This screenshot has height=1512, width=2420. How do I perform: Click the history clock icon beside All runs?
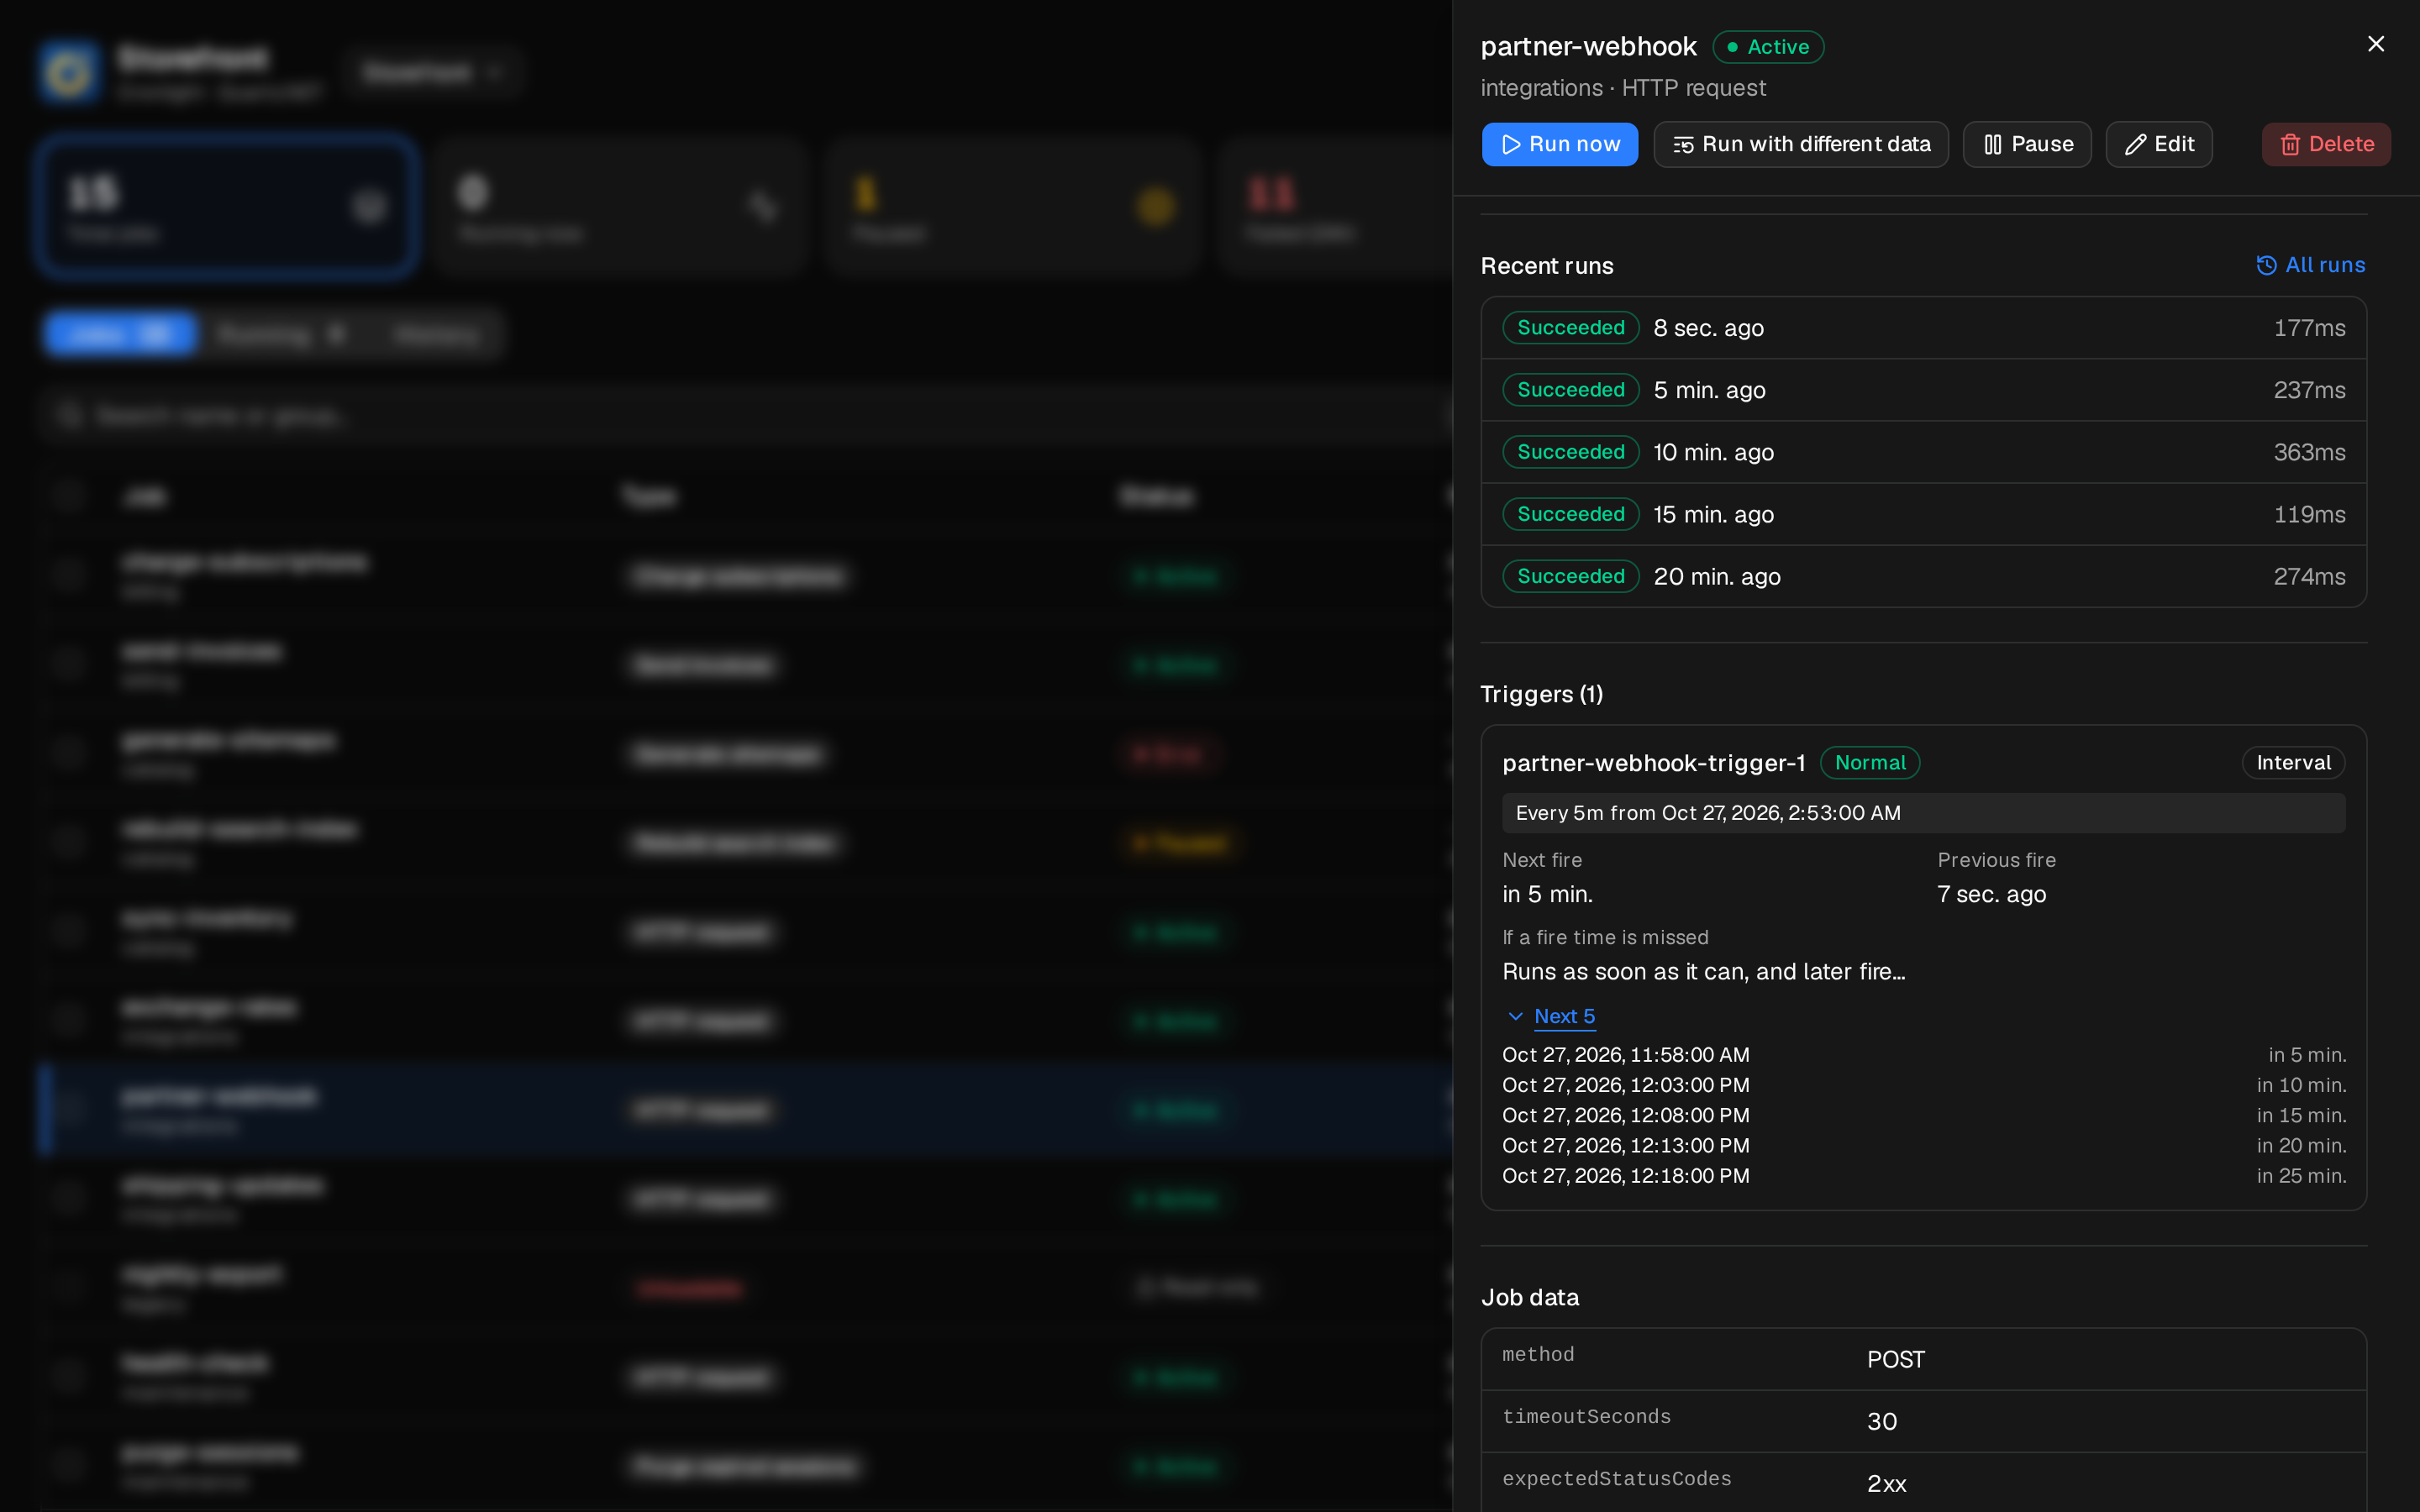(x=2266, y=265)
